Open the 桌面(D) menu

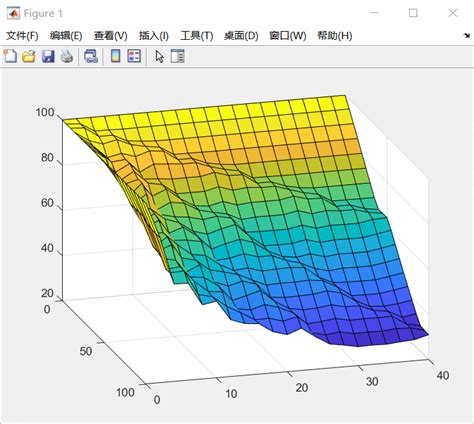coord(241,36)
